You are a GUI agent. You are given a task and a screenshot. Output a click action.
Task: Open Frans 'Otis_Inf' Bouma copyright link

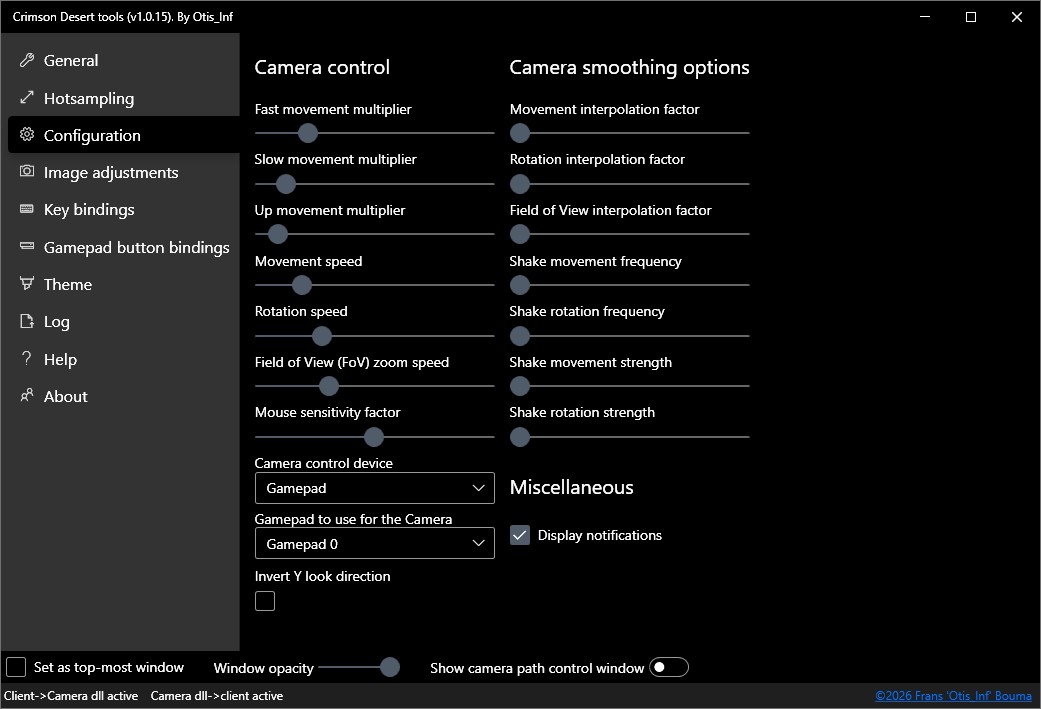pos(953,696)
